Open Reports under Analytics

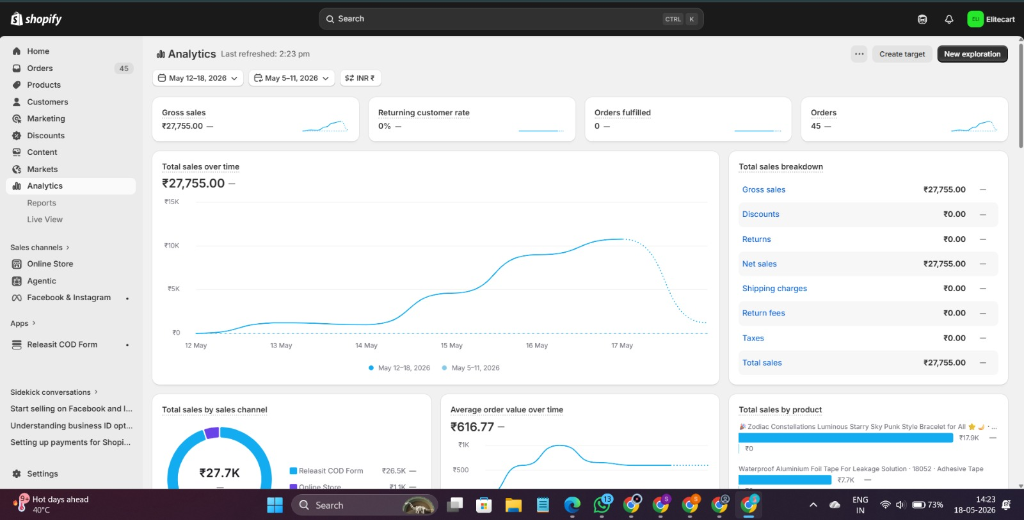pyautogui.click(x=41, y=203)
